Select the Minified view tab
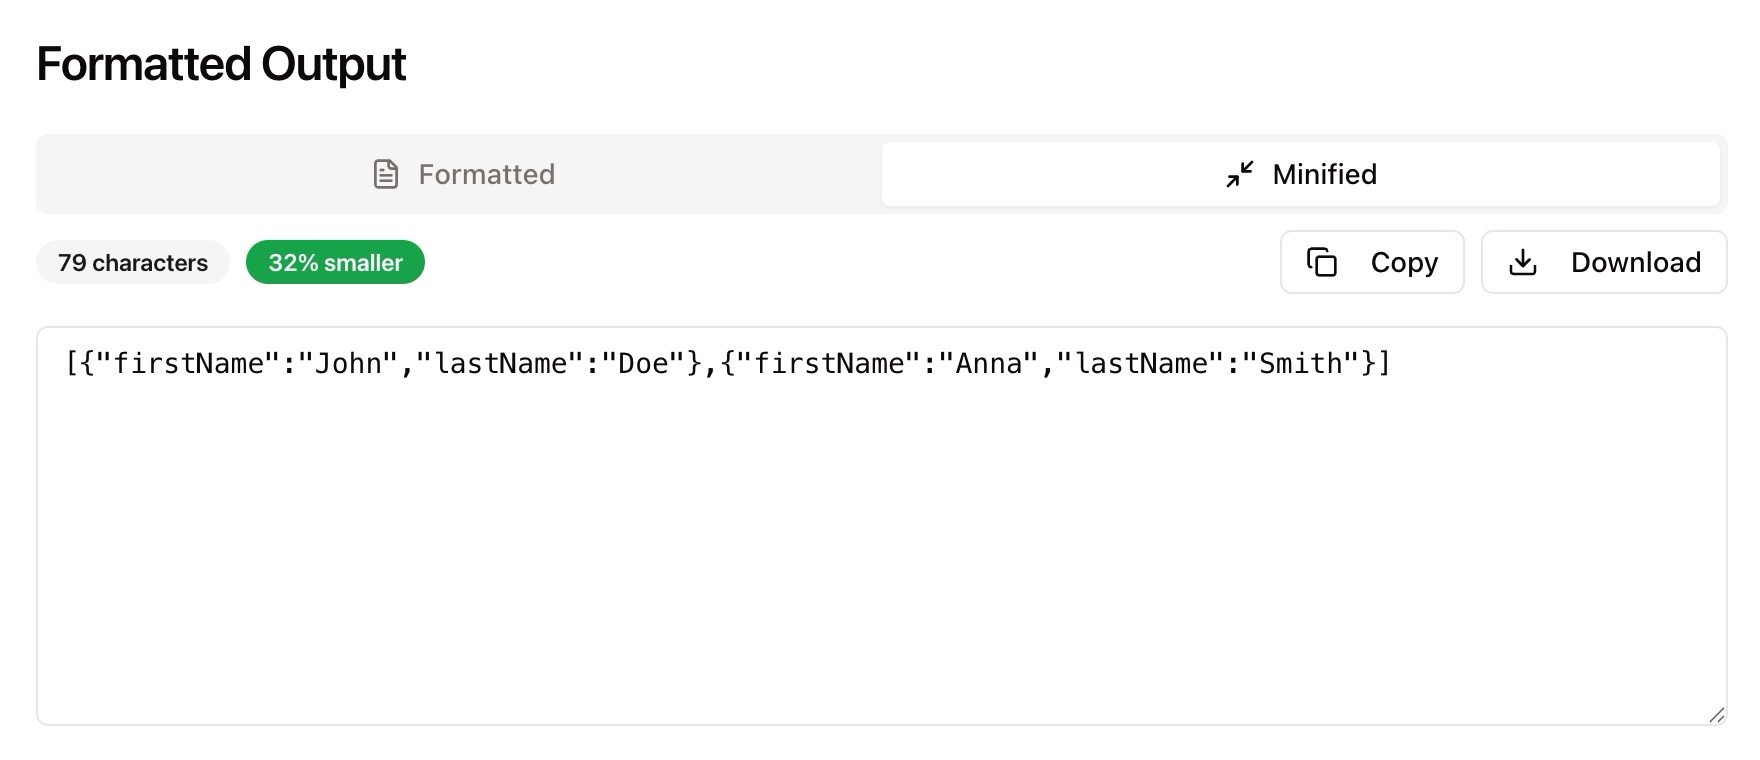 click(1300, 173)
